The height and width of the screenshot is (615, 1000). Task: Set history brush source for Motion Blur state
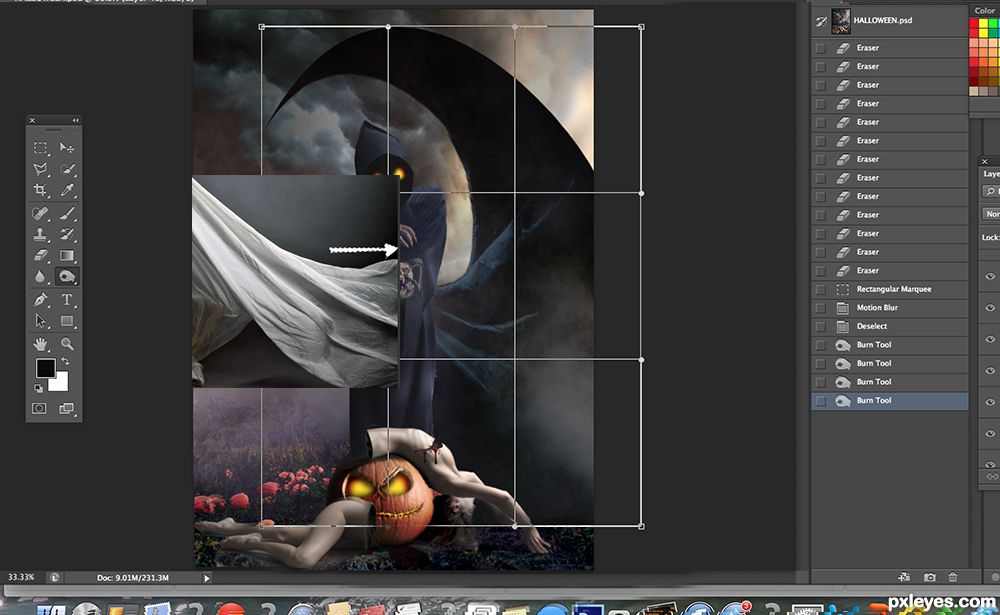tap(821, 308)
